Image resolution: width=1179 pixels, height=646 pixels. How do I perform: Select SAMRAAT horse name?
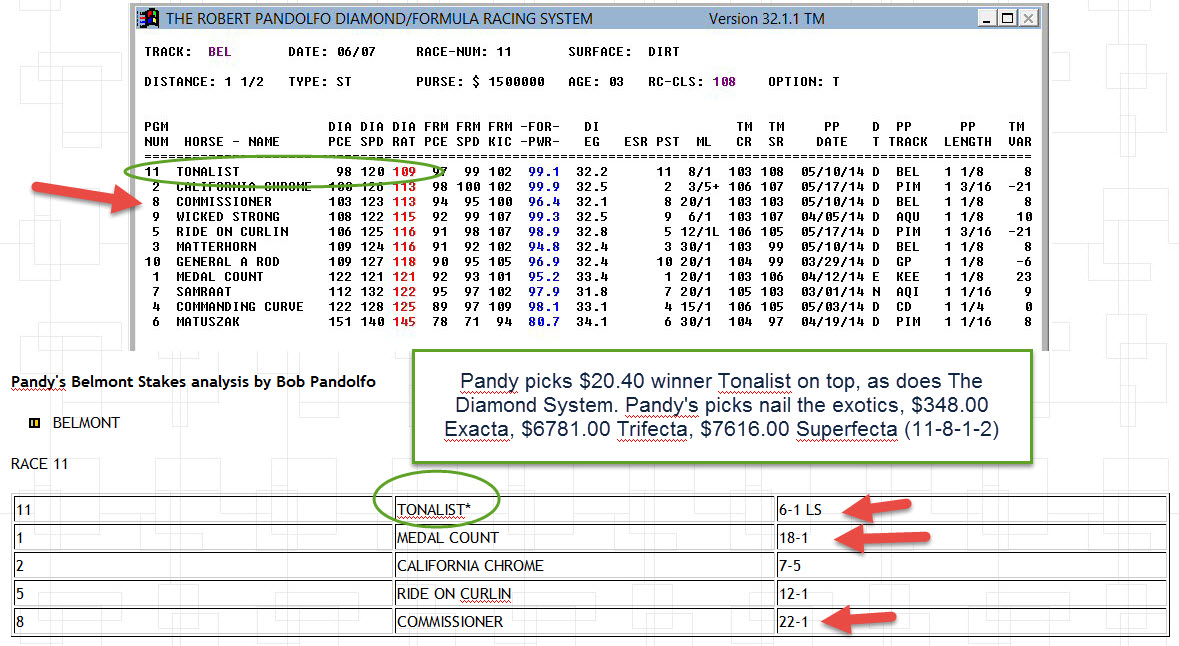point(204,292)
